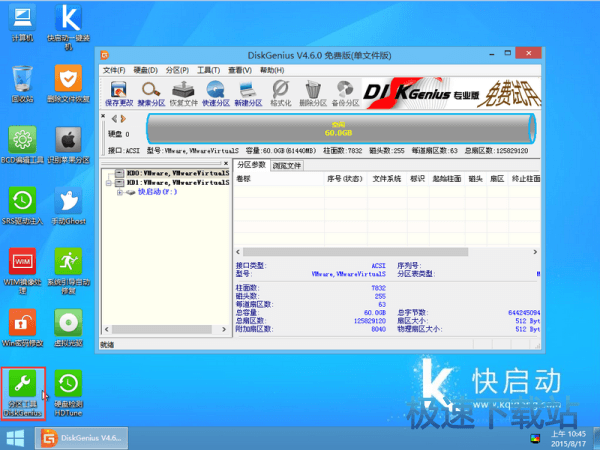Click the DiskGenius 专业版 free trial banner
Image resolution: width=600 pixels, height=450 pixels.
pos(452,92)
